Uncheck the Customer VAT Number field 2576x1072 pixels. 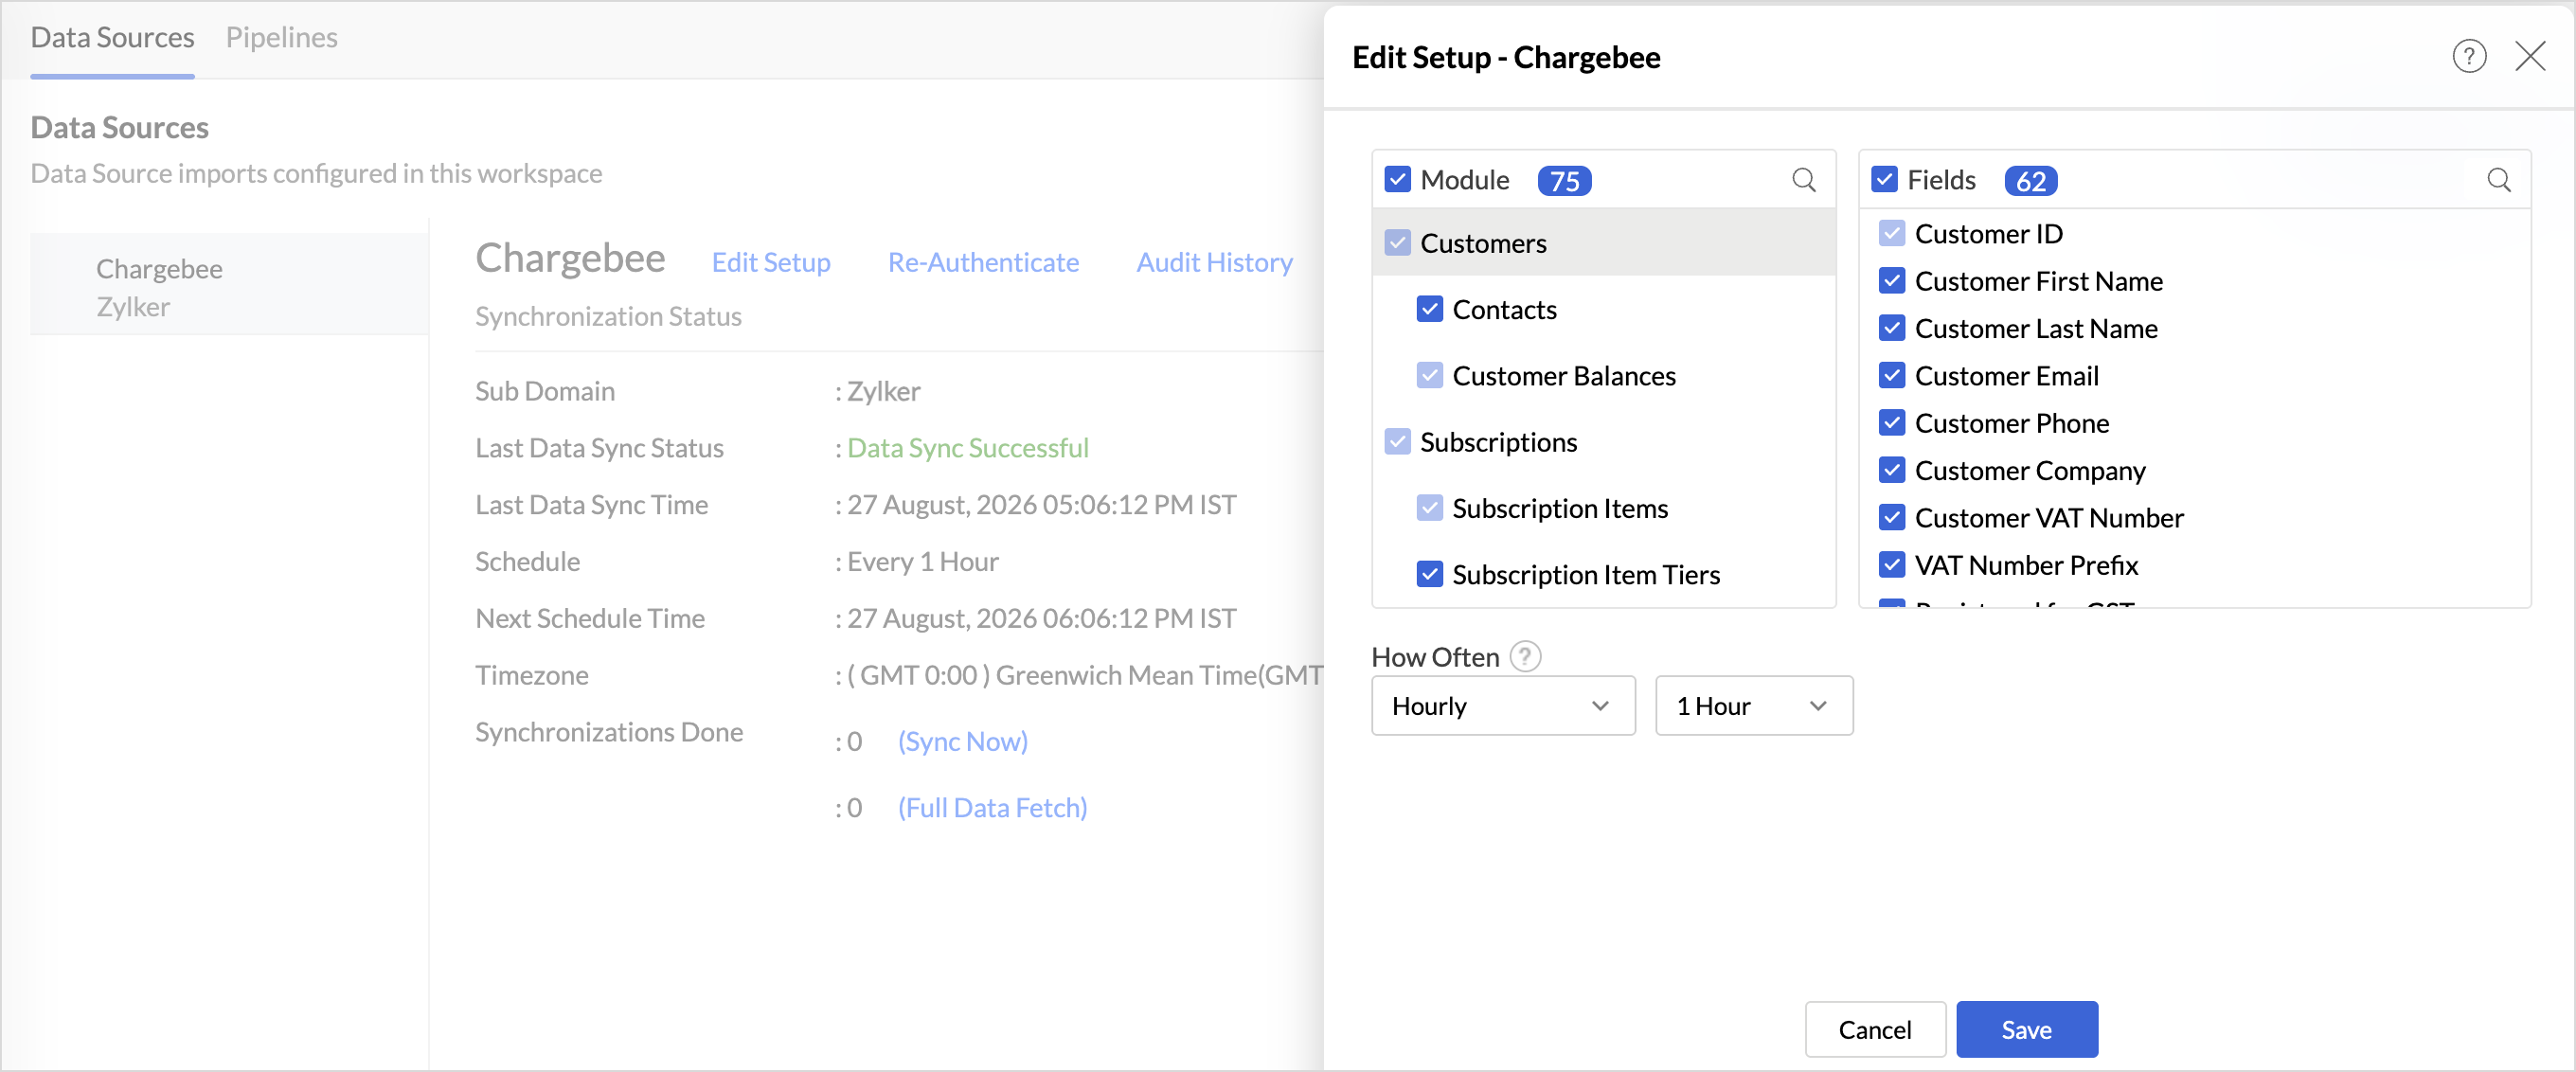[1891, 518]
